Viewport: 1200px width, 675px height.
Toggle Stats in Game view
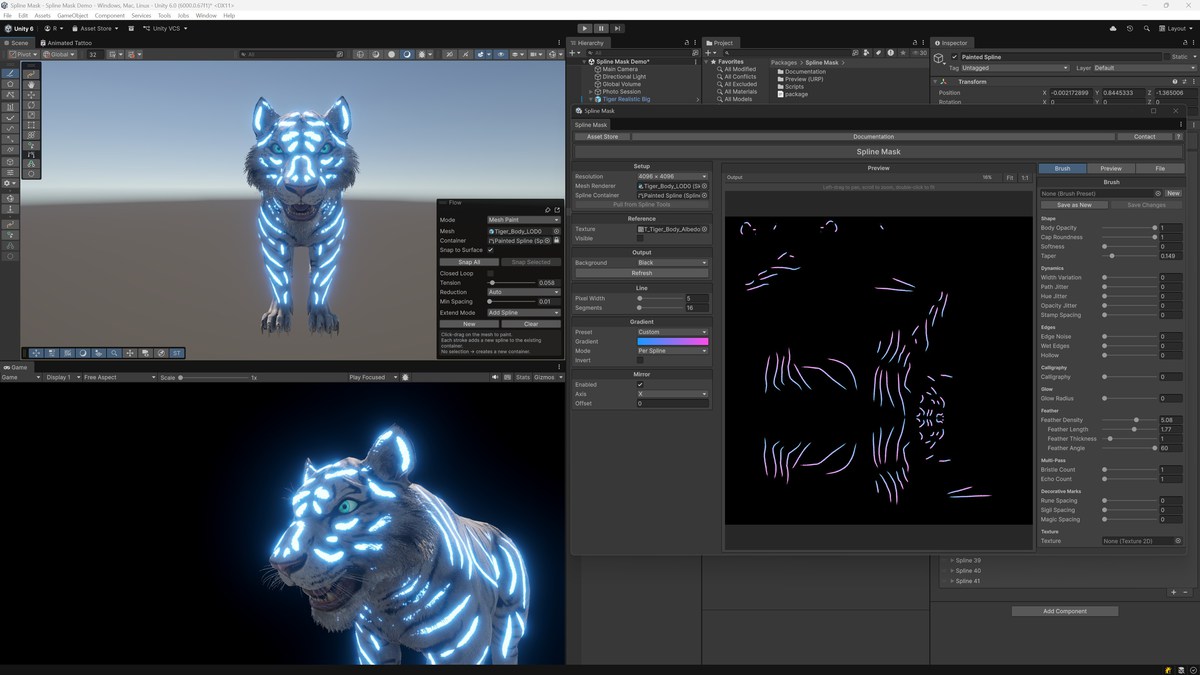coord(521,377)
